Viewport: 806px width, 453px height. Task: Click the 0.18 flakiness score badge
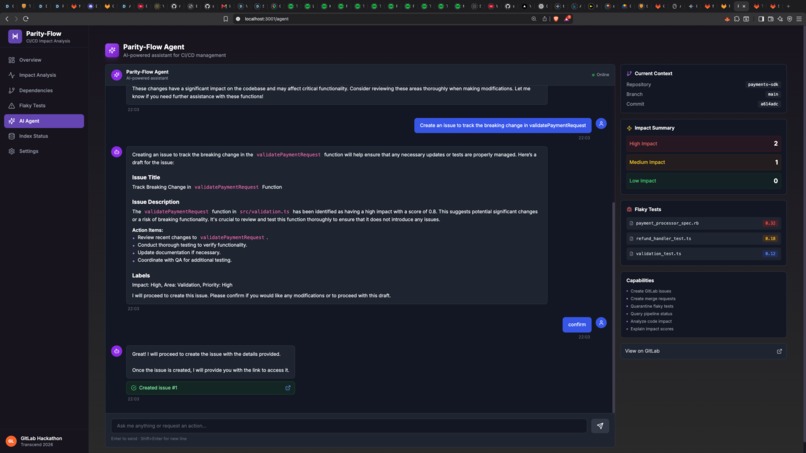point(770,239)
